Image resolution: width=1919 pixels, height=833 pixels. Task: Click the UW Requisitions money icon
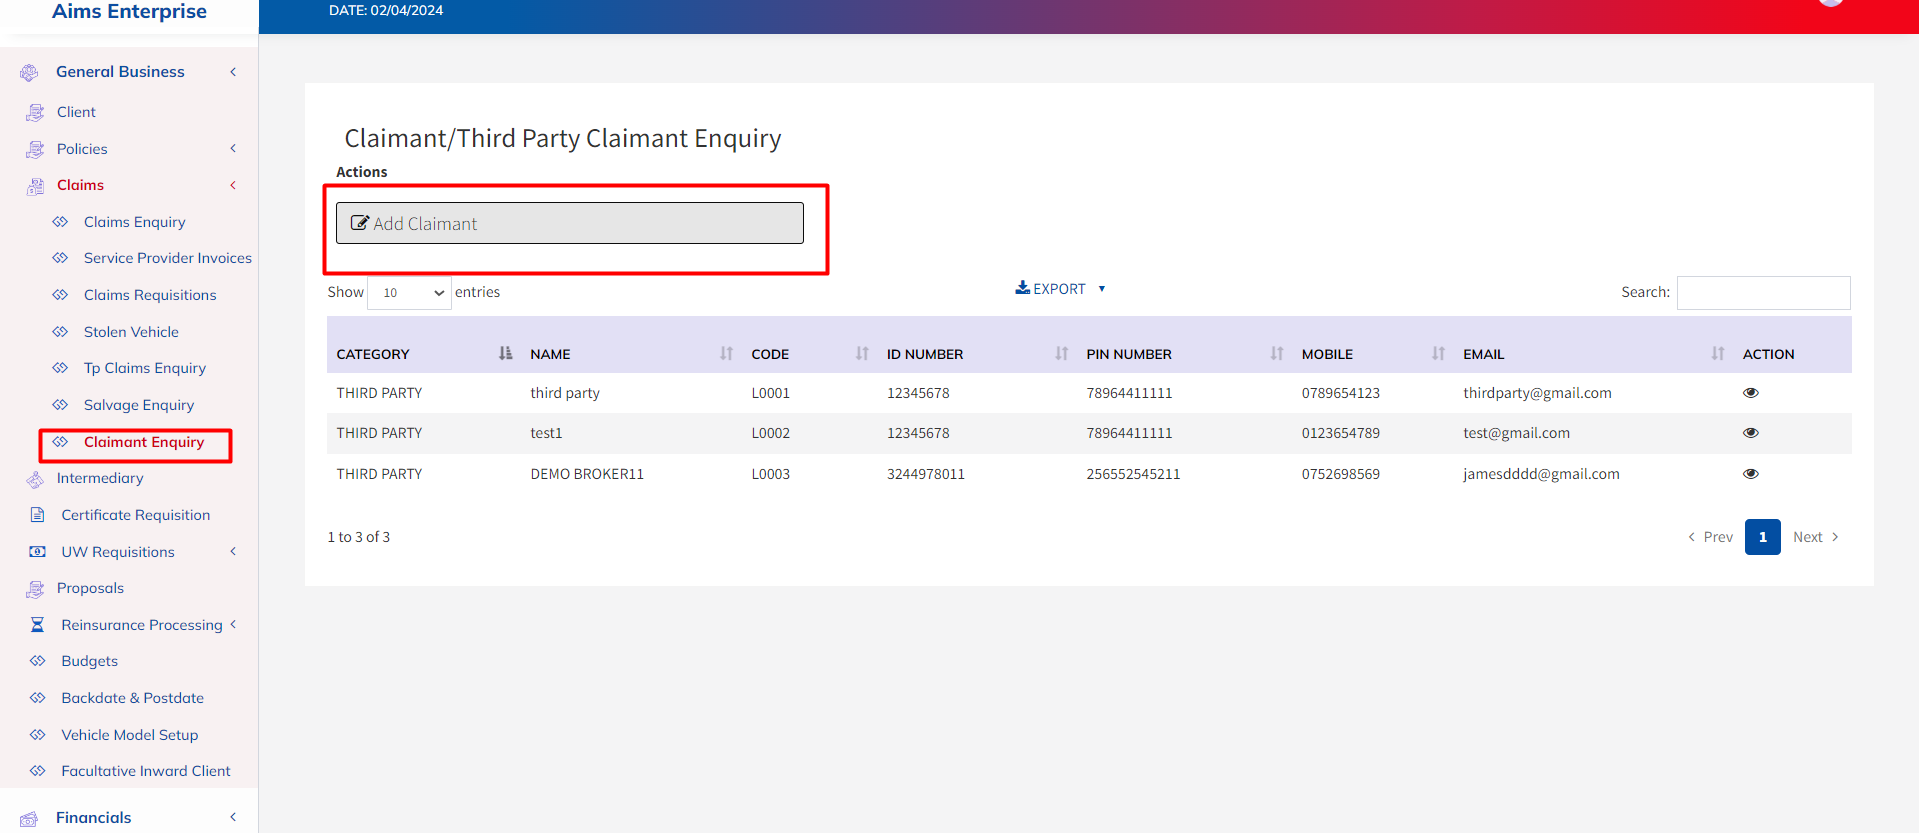[38, 552]
